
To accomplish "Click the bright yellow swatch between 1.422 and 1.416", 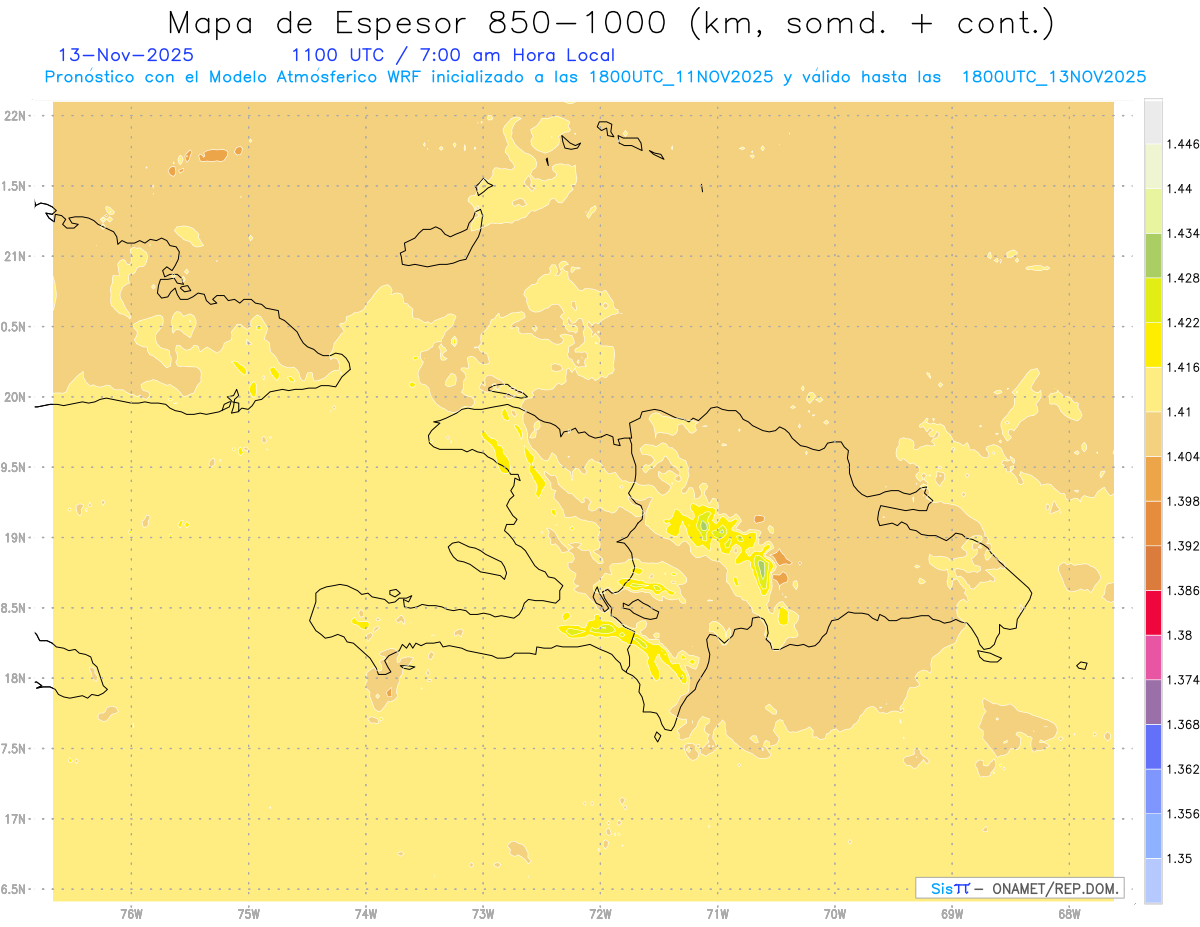I will tap(1153, 344).
